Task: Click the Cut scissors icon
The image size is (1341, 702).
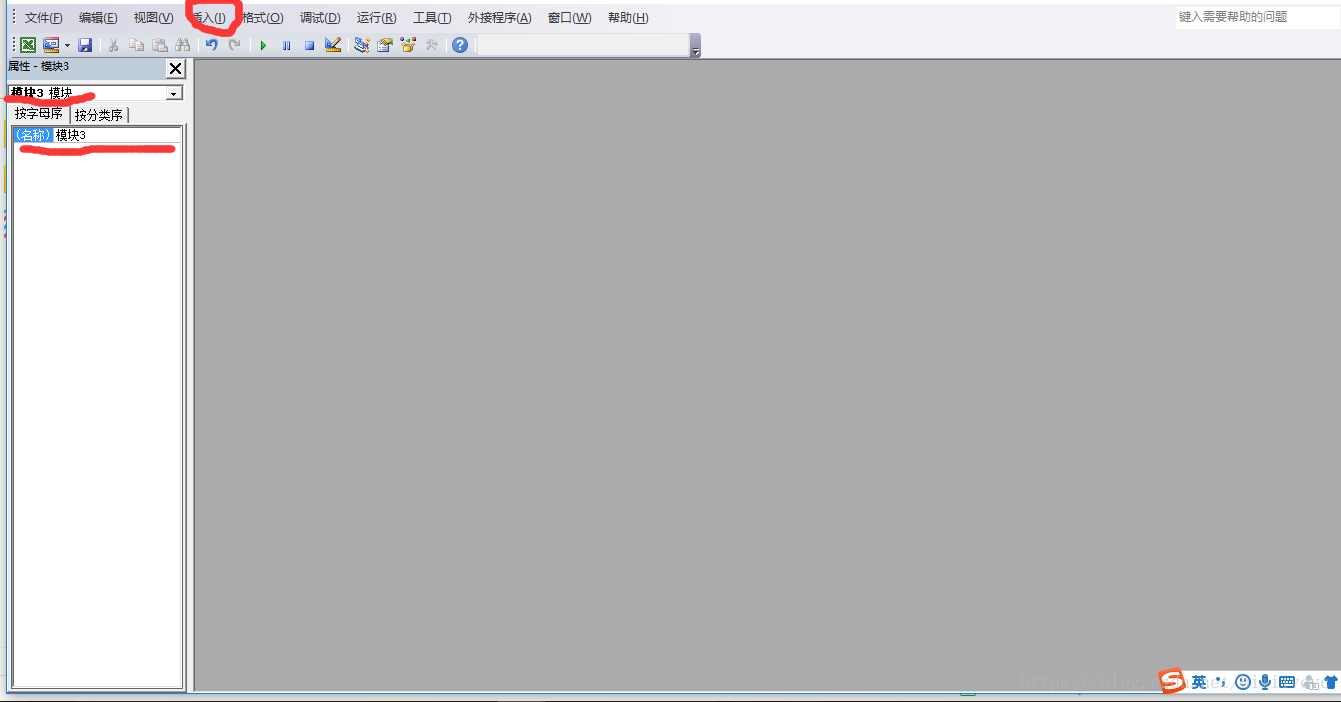Action: pos(114,45)
